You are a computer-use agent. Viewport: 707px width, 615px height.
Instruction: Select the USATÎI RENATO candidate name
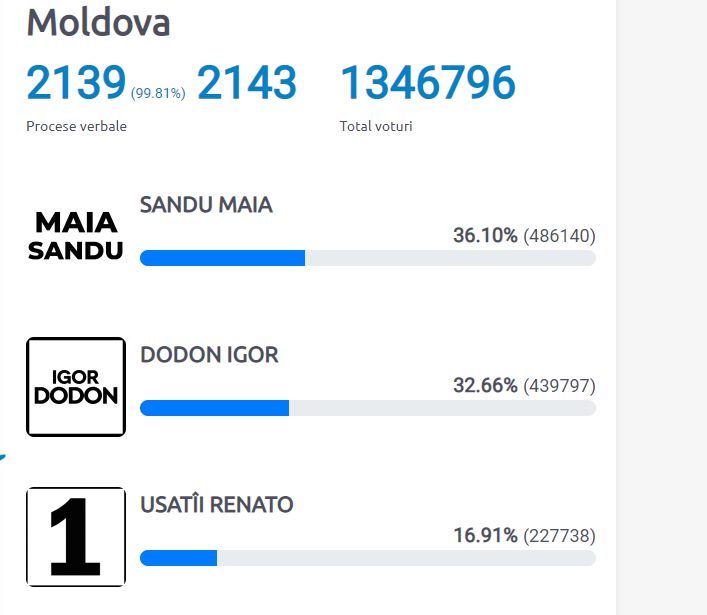(216, 505)
